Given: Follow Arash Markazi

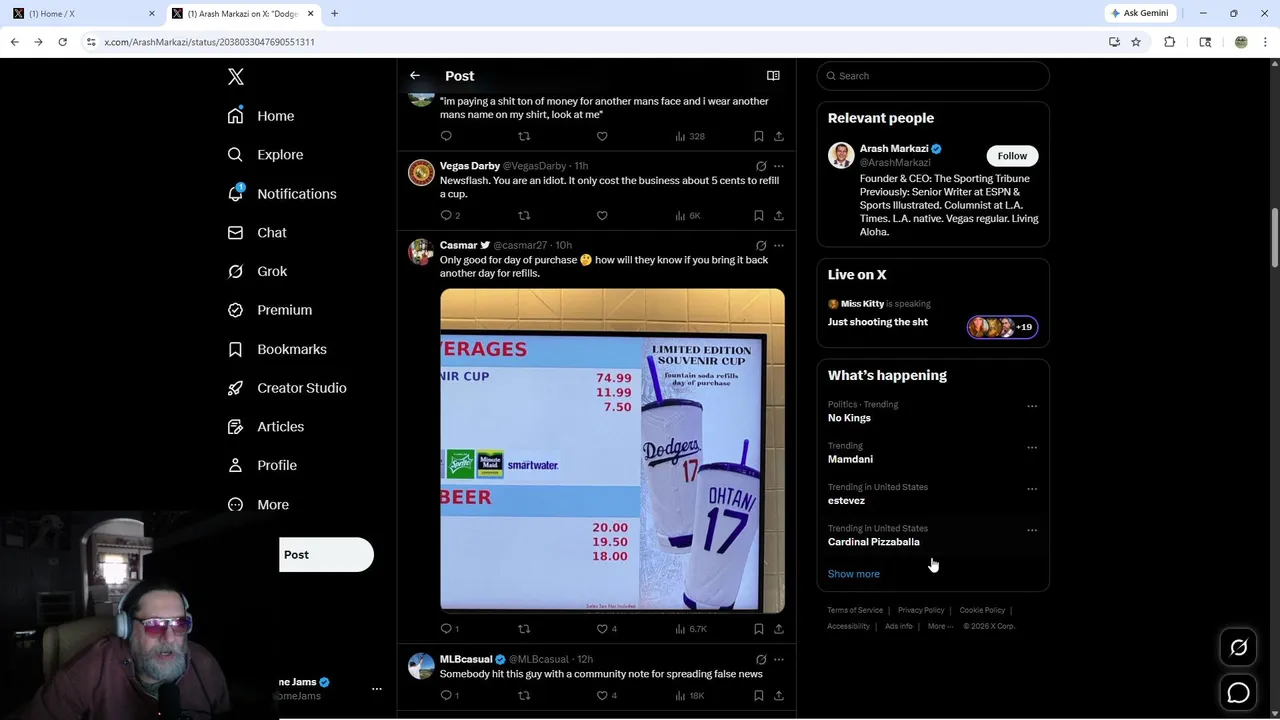Looking at the screenshot, I should coord(1012,156).
